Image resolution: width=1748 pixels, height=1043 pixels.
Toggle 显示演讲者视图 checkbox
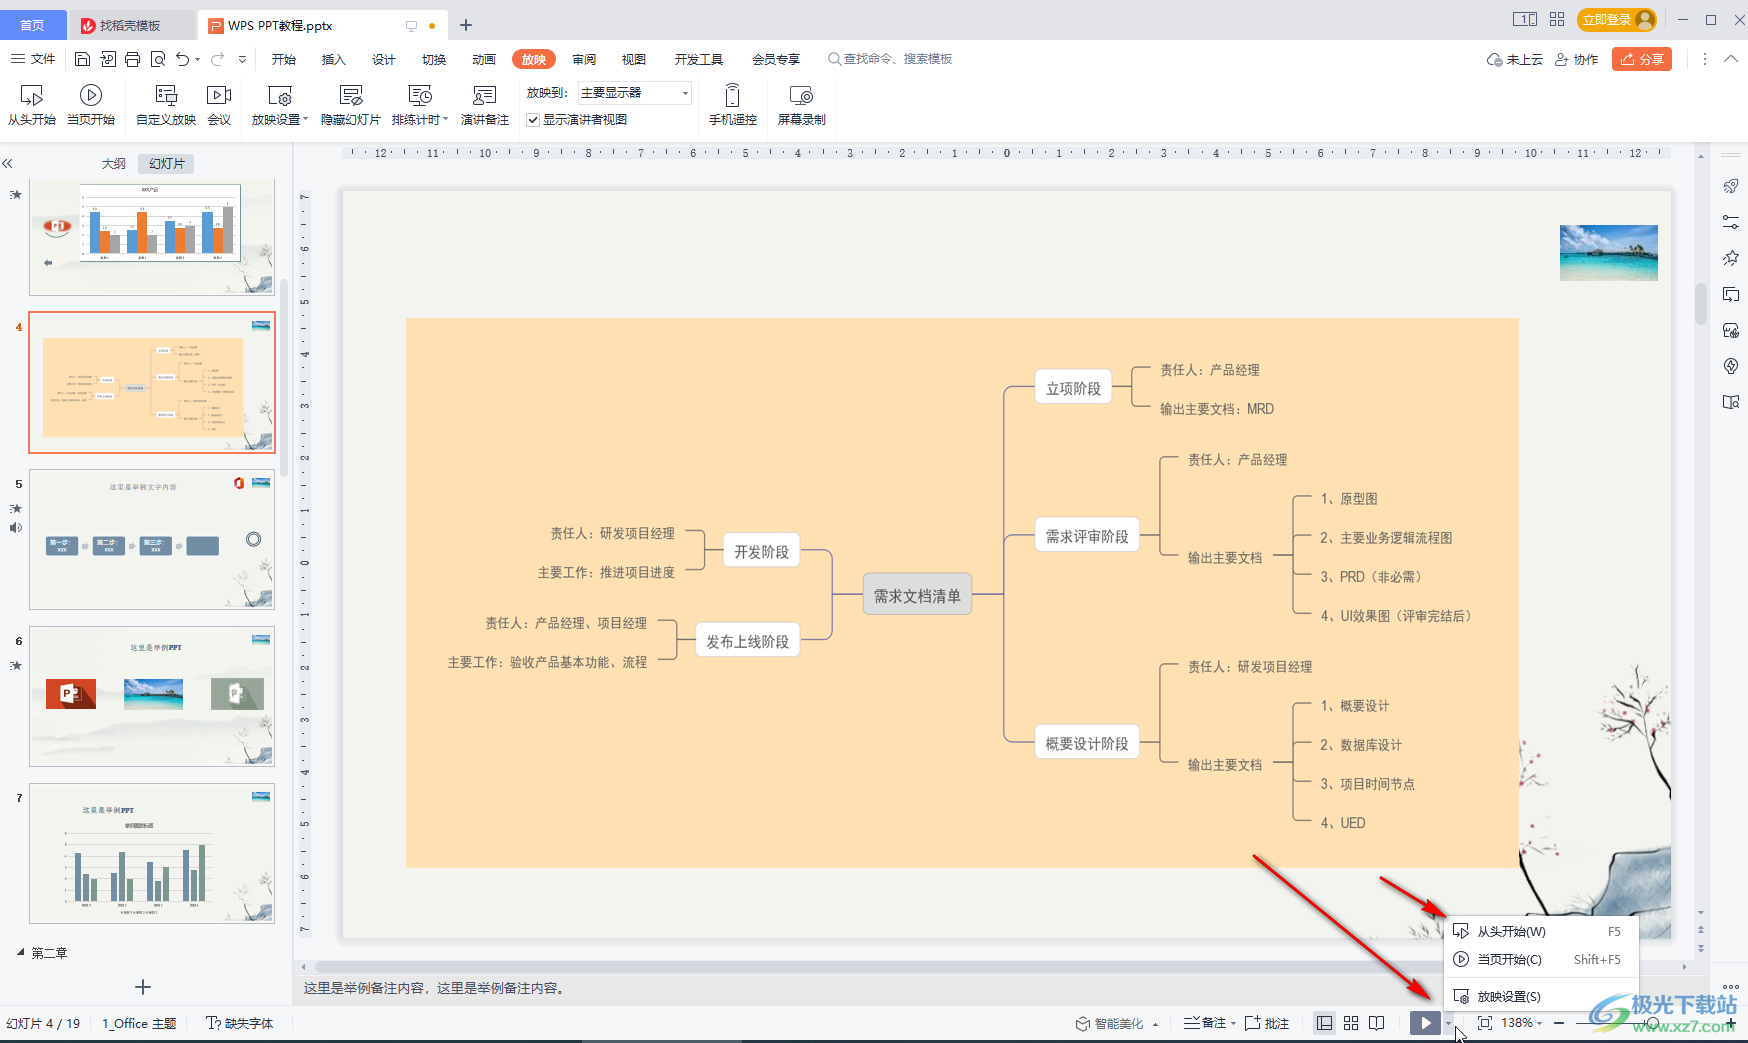[x=533, y=120]
